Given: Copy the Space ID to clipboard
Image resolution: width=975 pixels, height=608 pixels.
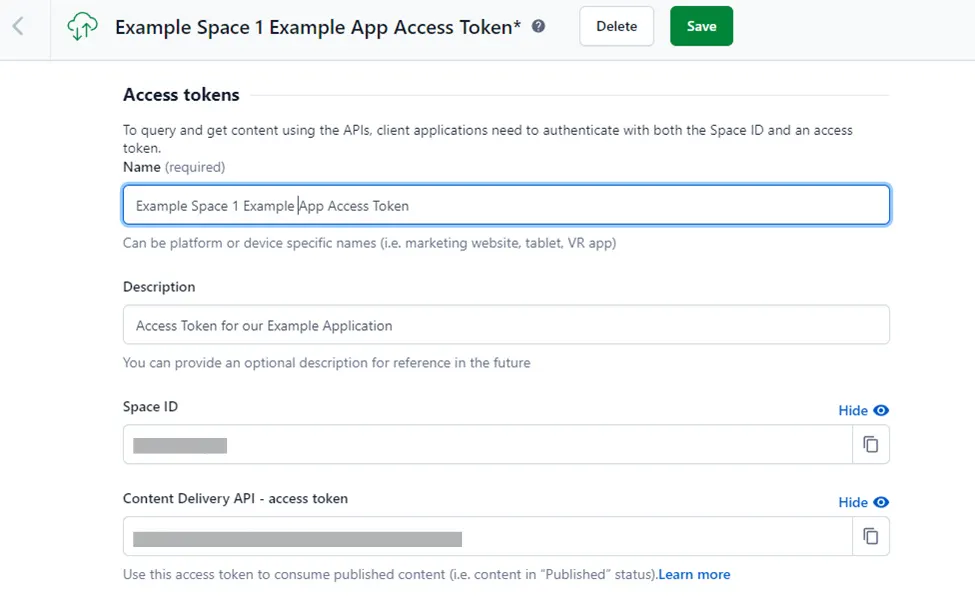Looking at the screenshot, I should click(870, 445).
